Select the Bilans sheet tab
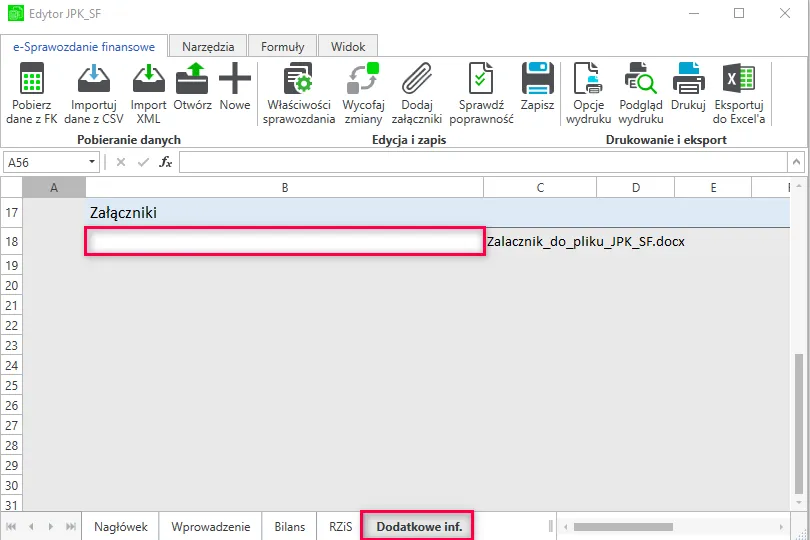810x540 pixels. [x=289, y=526]
